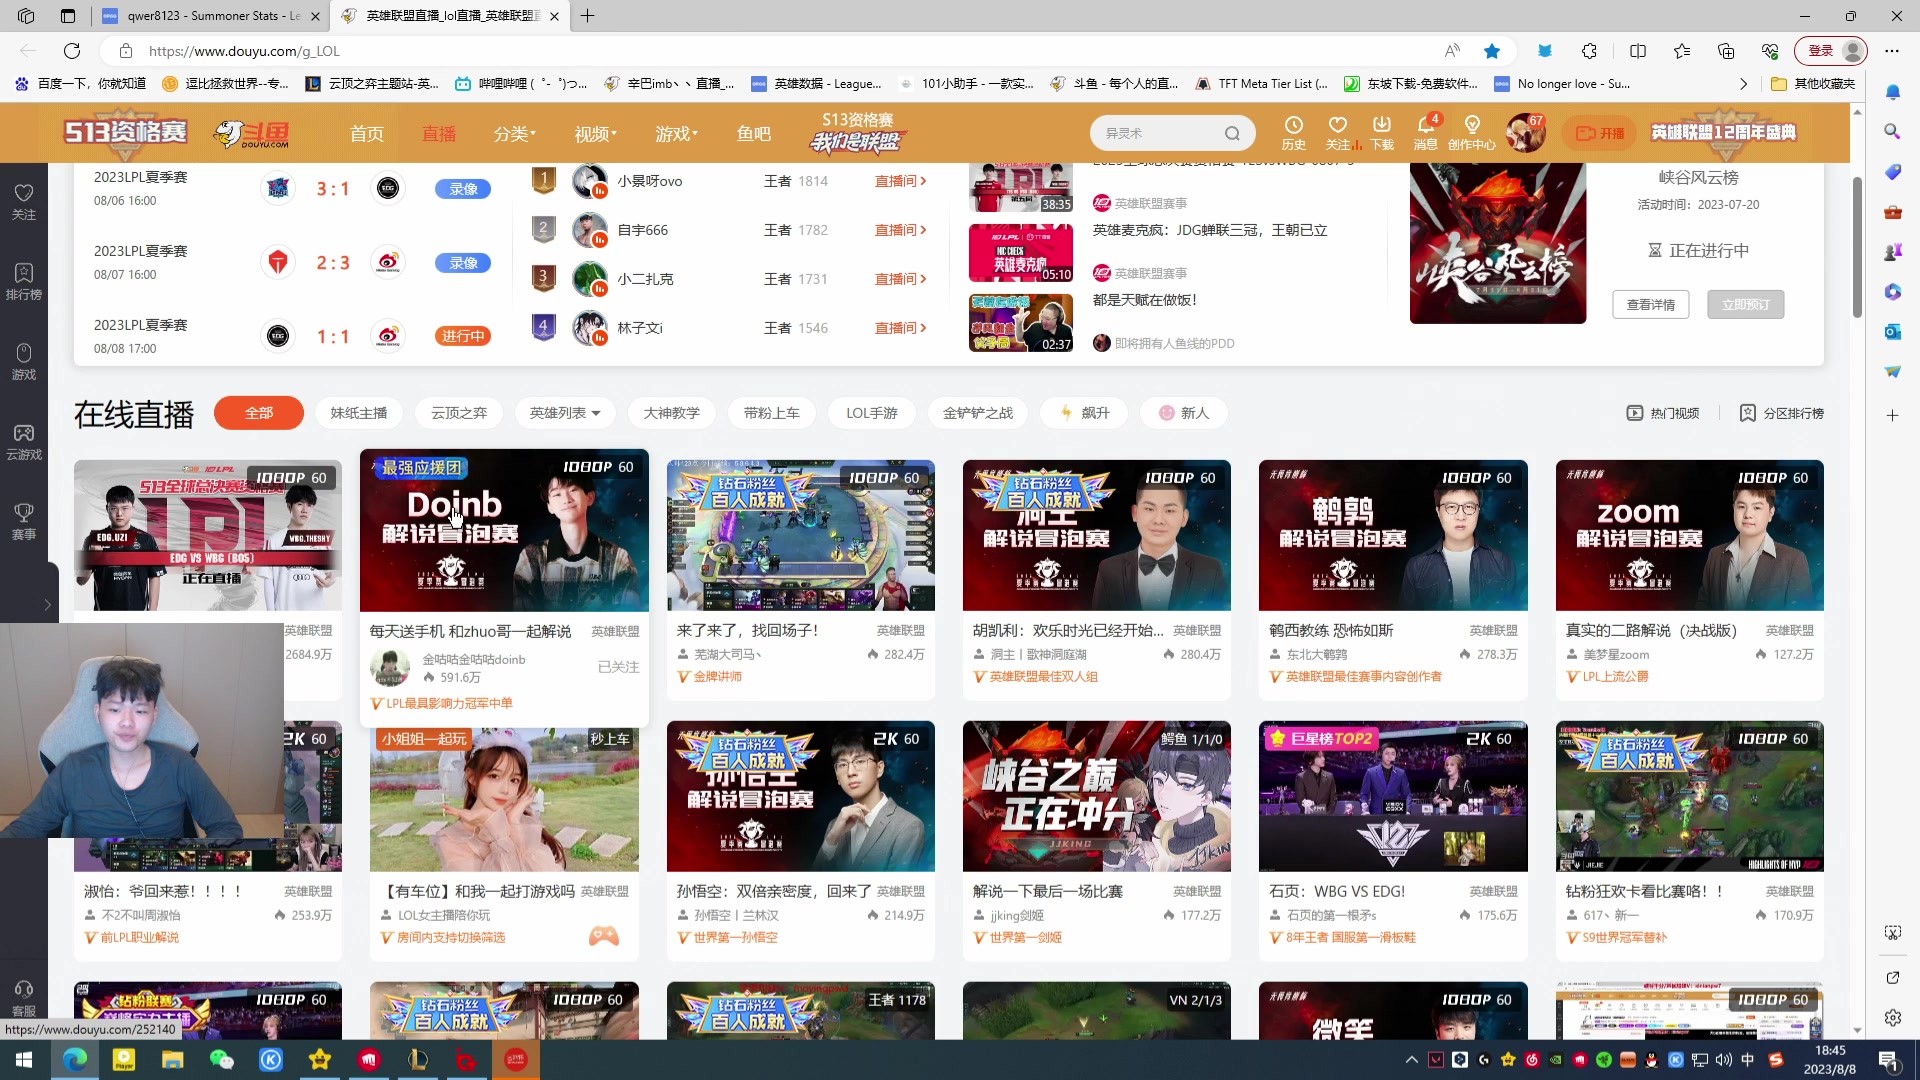Click the 热门视频 icon above stream grid
Viewport: 1920px width, 1080px height.
(1634, 412)
